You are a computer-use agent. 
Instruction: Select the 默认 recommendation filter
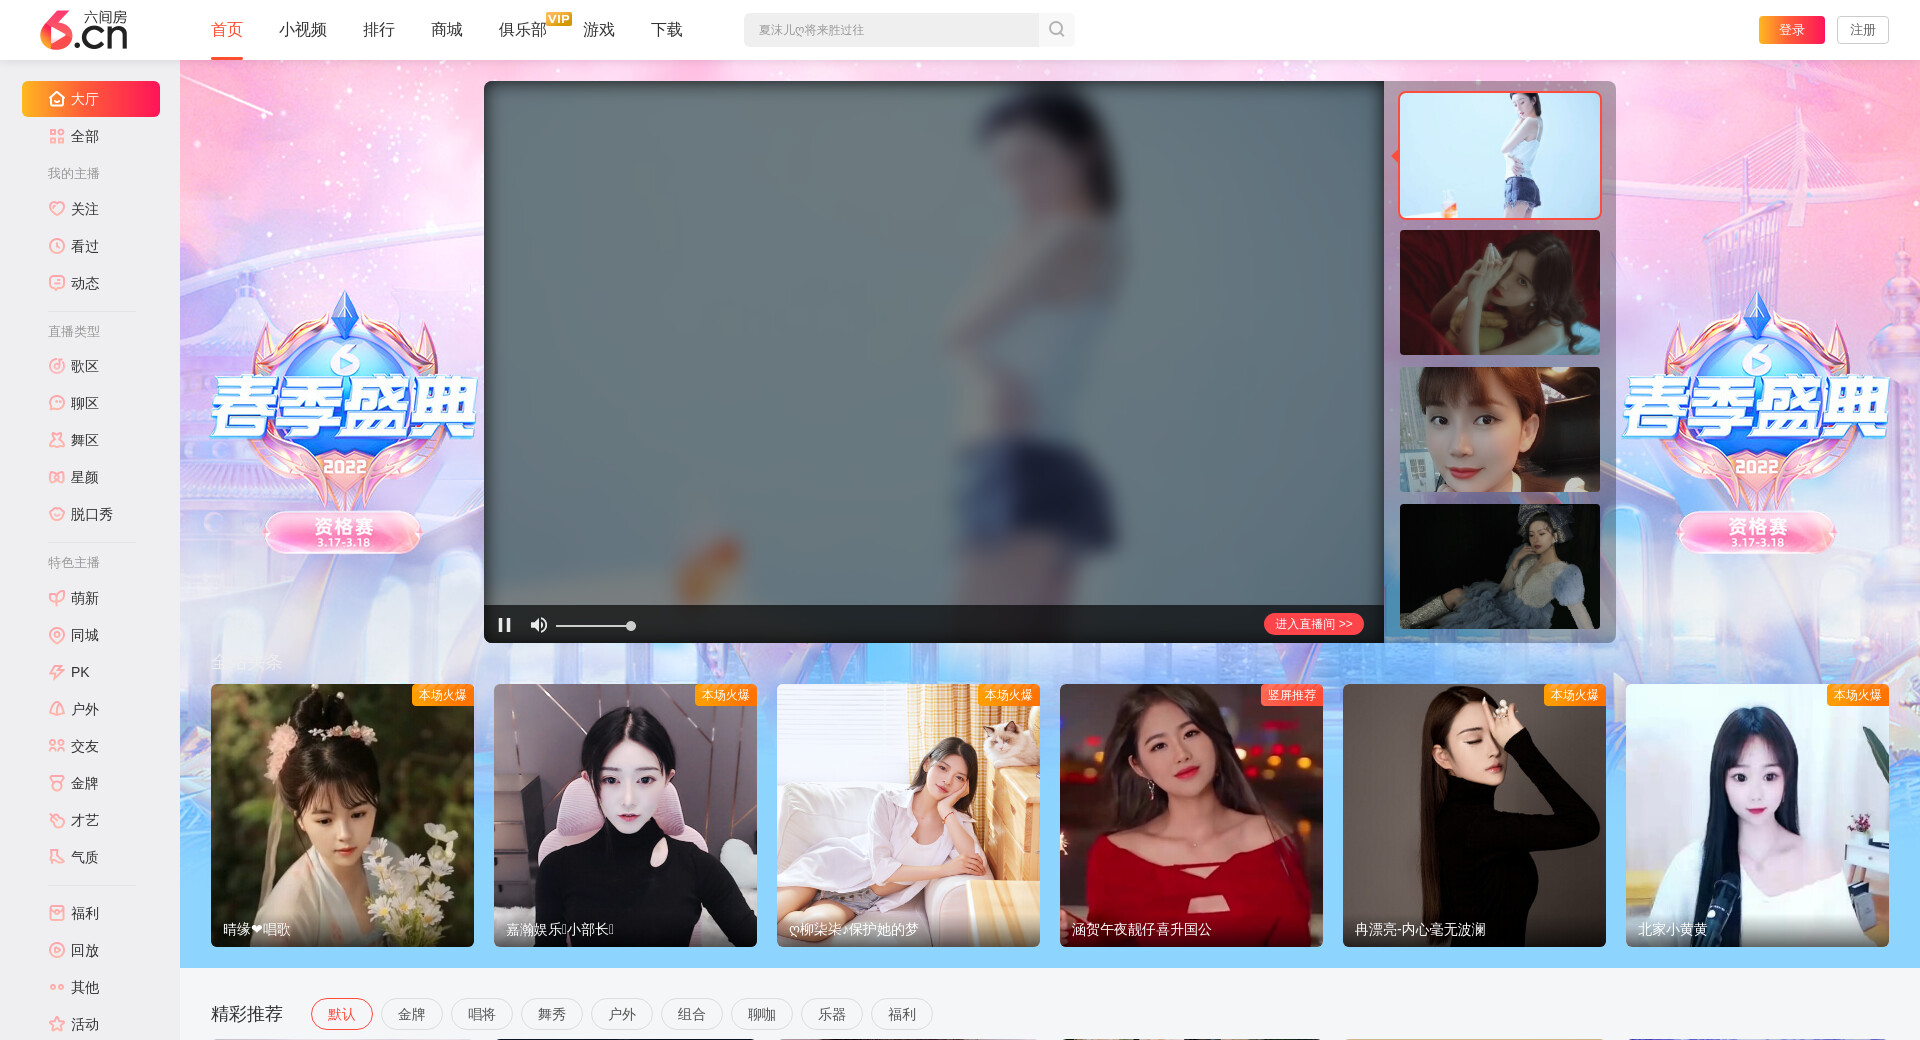pos(341,1014)
